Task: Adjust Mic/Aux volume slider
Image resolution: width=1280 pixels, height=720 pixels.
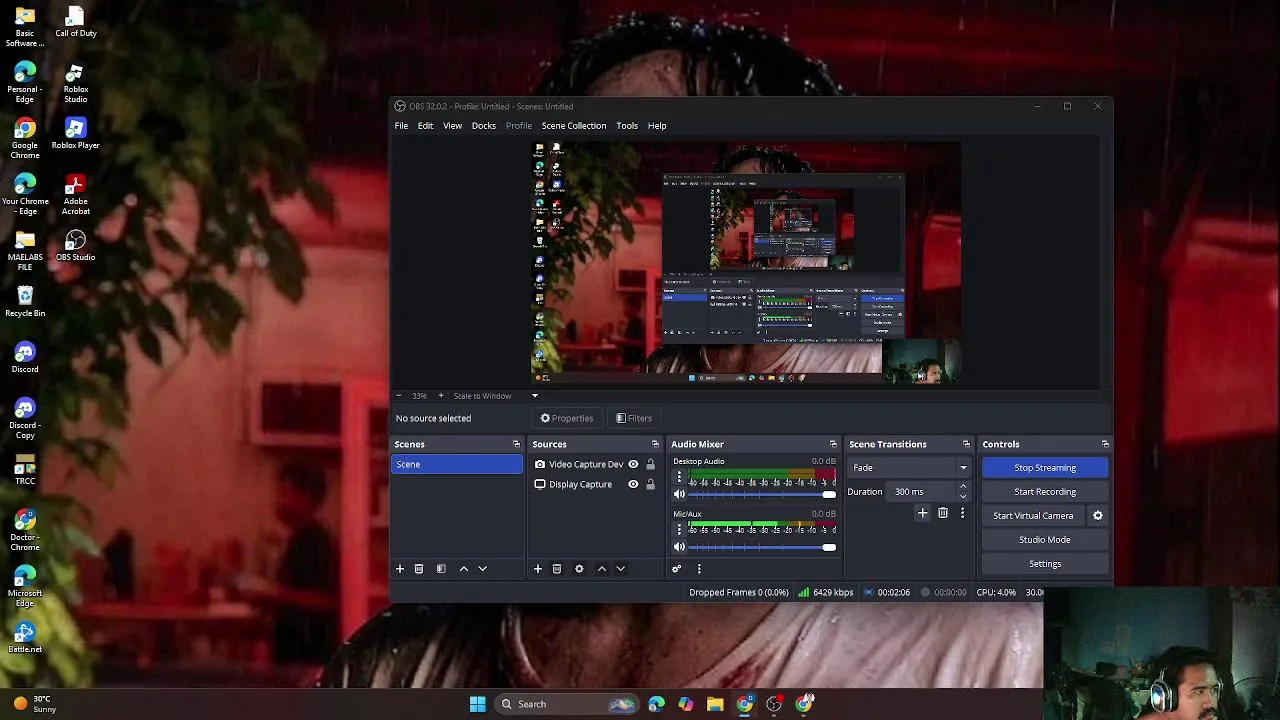Action: [762, 547]
